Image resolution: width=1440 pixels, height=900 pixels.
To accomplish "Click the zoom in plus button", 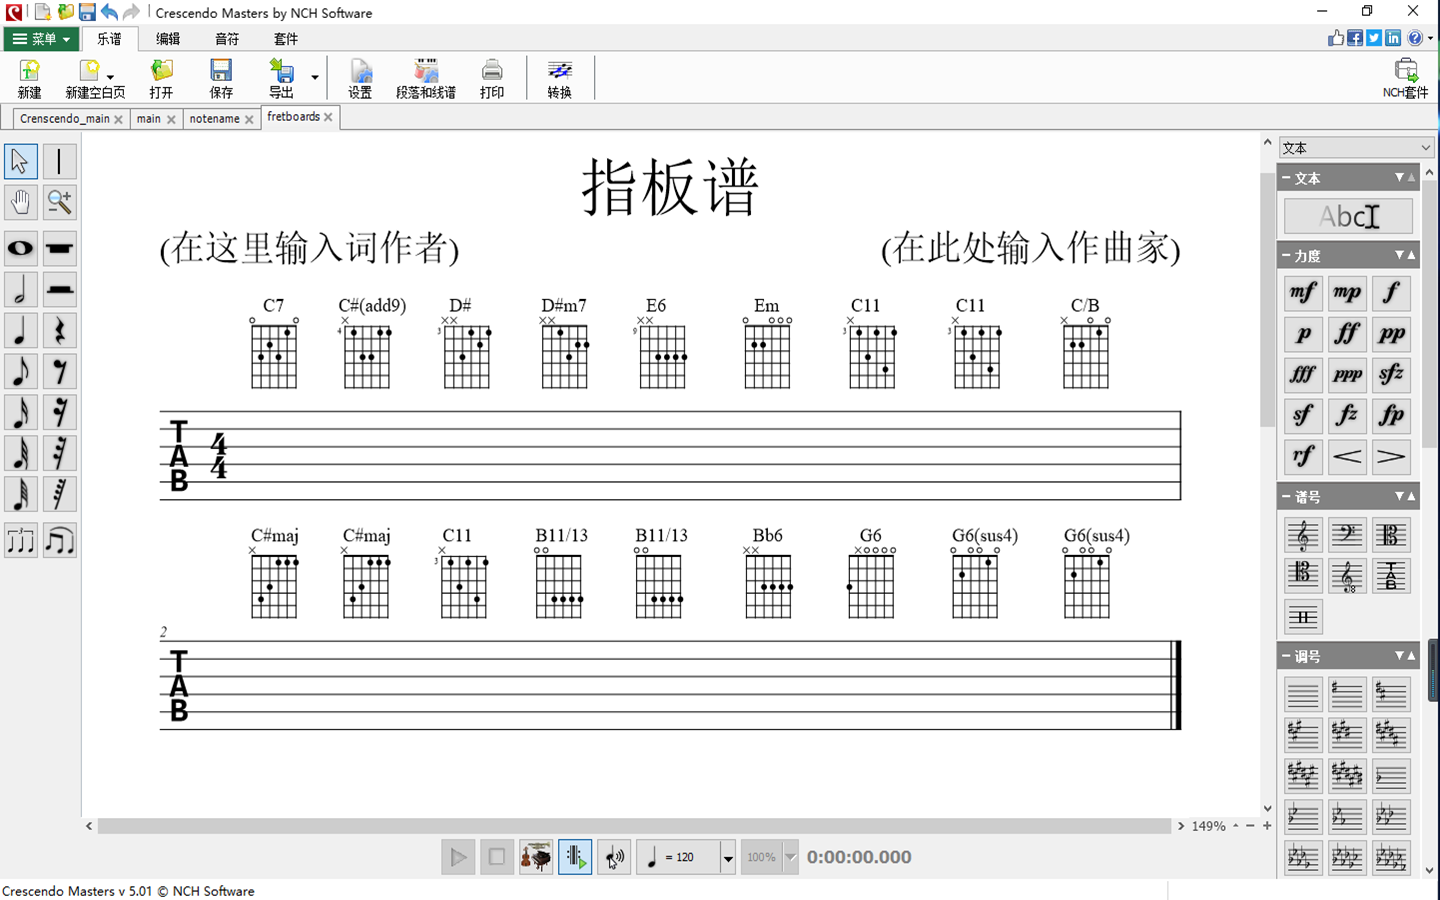I will pos(1267,826).
